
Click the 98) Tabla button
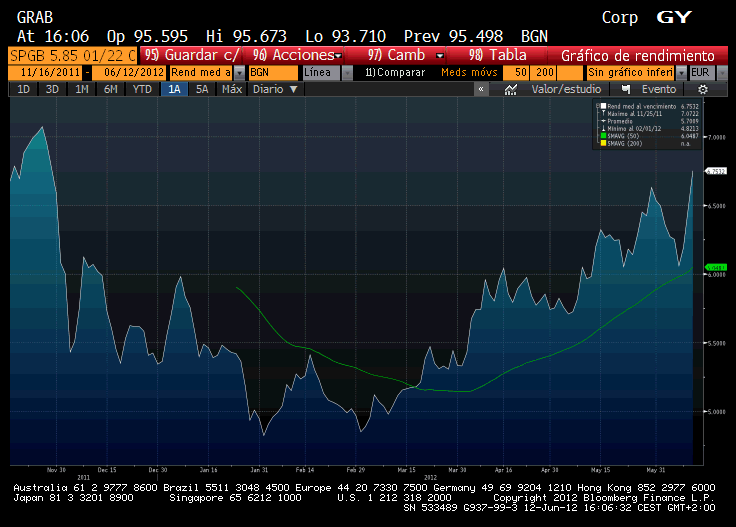[498, 55]
